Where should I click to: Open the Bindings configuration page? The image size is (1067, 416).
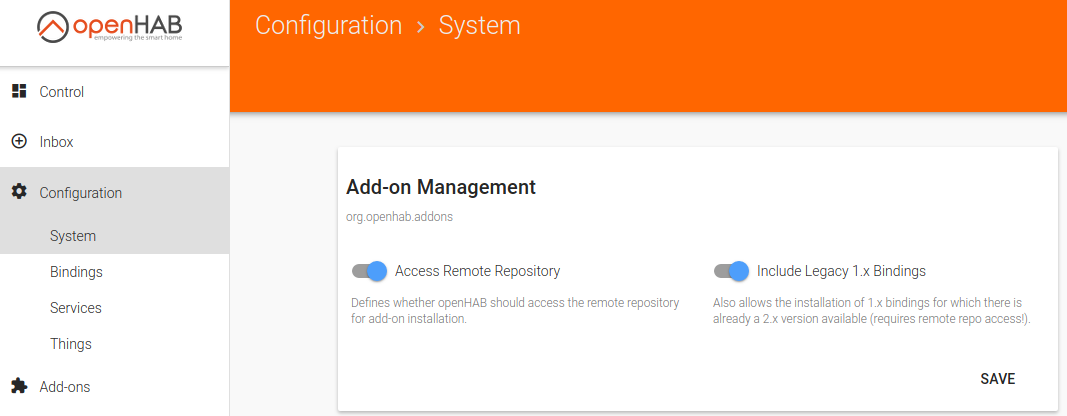pos(76,272)
